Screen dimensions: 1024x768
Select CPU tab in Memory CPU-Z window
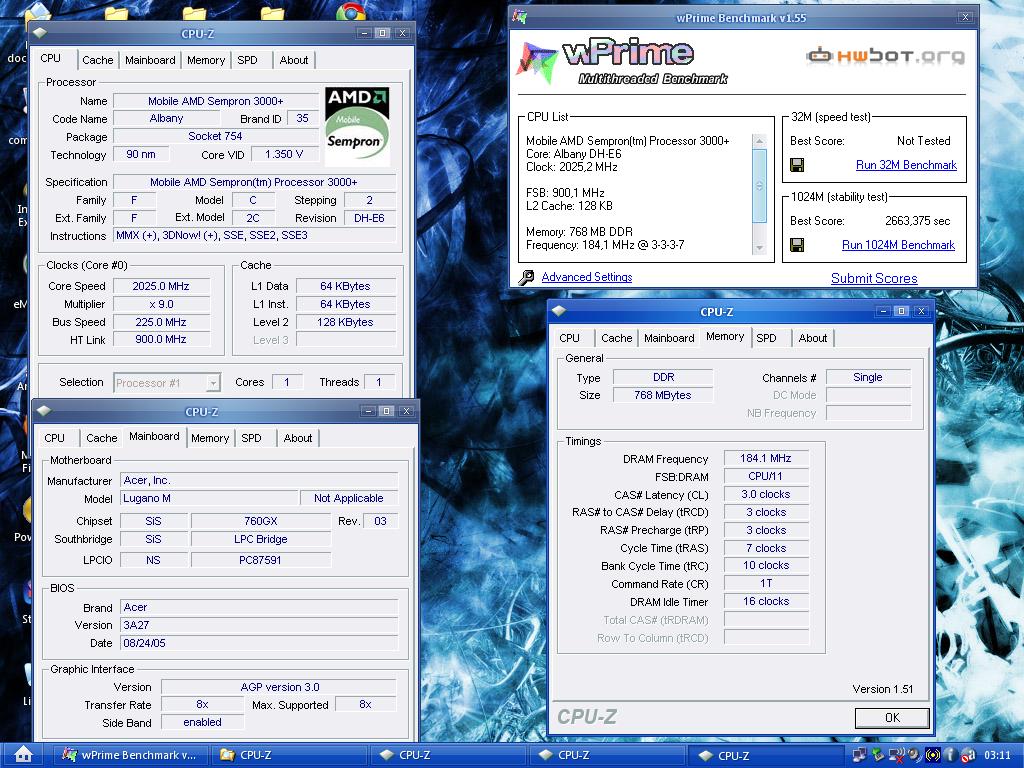tap(569, 338)
